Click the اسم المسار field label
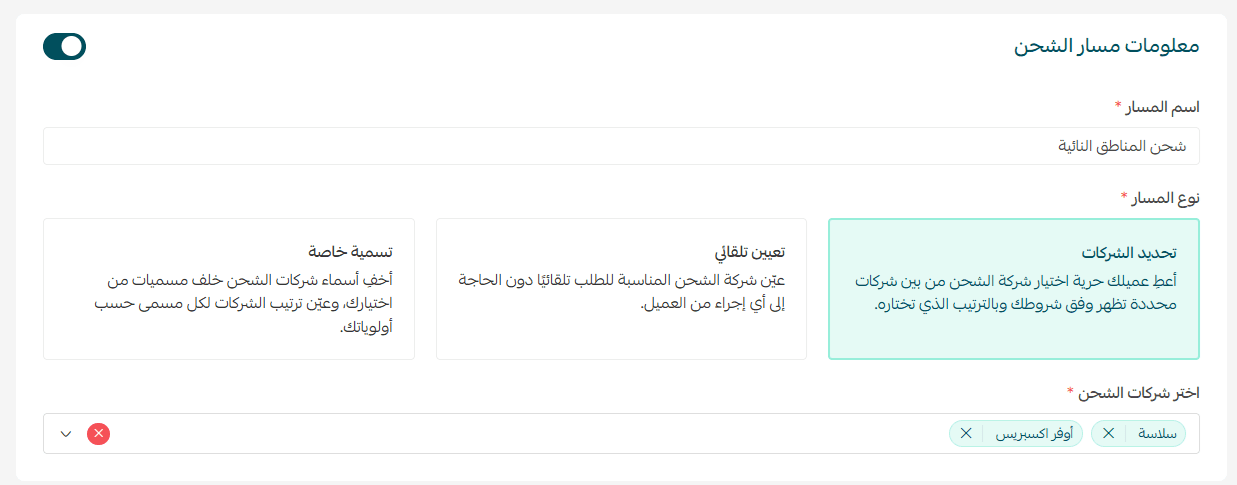The image size is (1237, 485). pos(1163,106)
